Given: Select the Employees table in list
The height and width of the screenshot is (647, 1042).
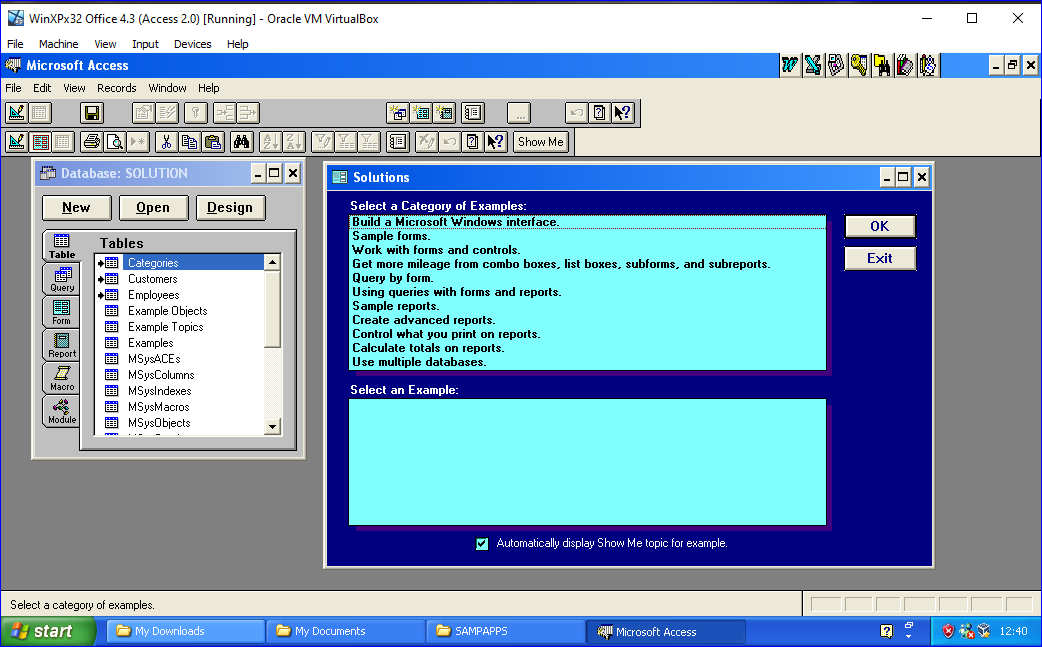Looking at the screenshot, I should click(153, 295).
